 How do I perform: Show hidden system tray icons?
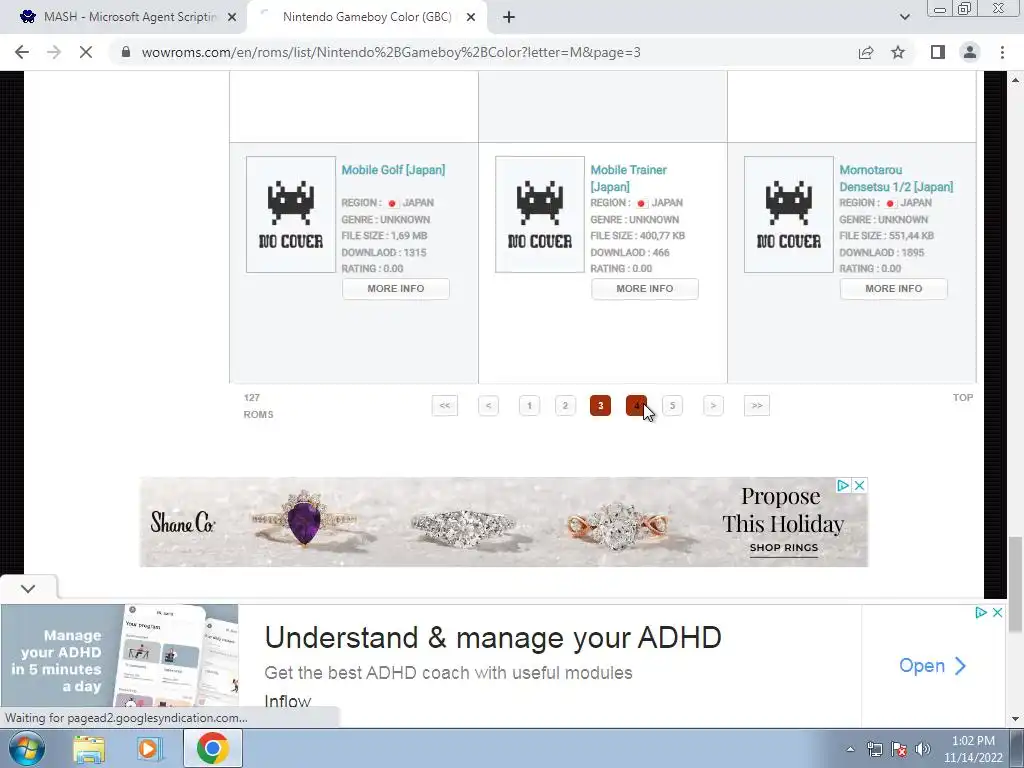(x=850, y=749)
